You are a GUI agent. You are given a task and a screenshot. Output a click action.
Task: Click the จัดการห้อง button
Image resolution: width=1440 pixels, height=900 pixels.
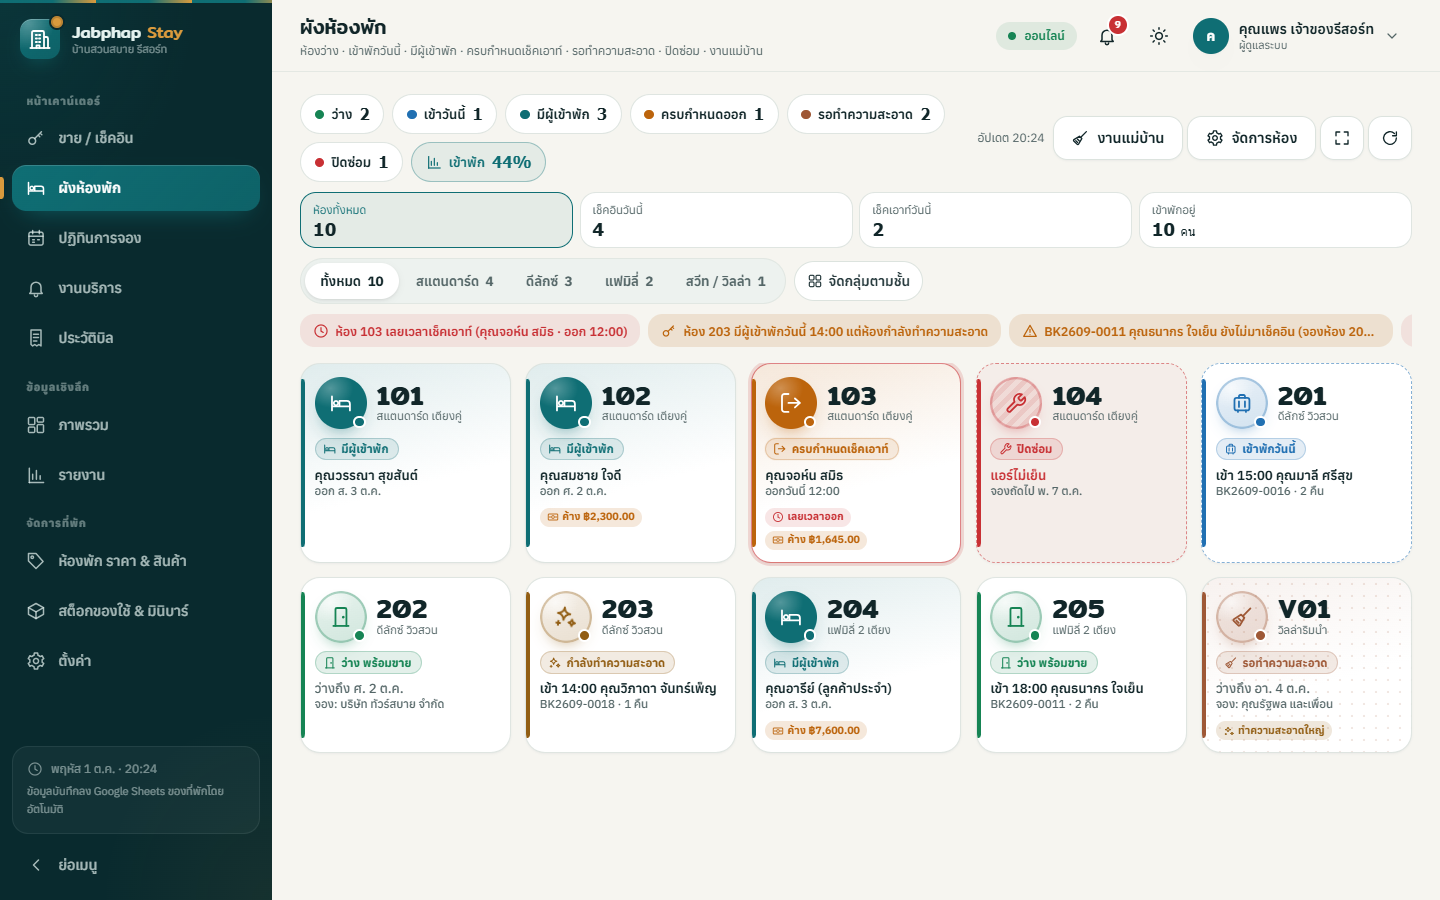click(x=1251, y=138)
